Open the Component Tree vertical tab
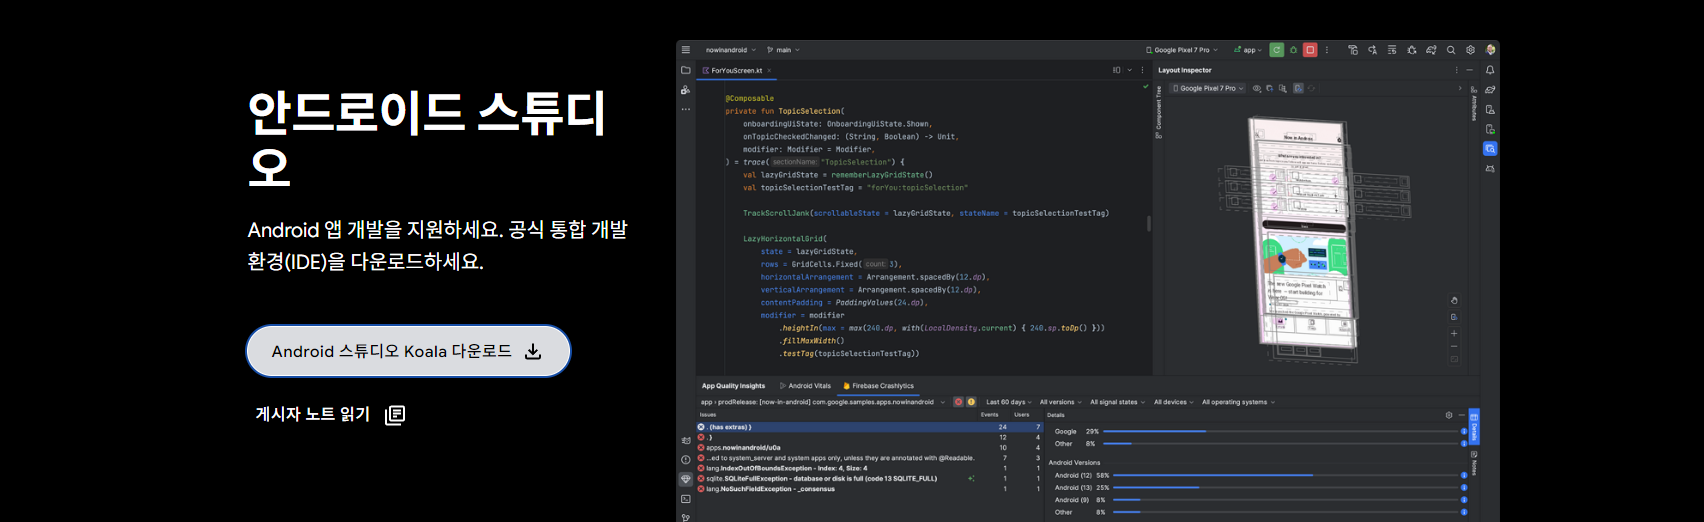This screenshot has height=522, width=1704. 1159,111
